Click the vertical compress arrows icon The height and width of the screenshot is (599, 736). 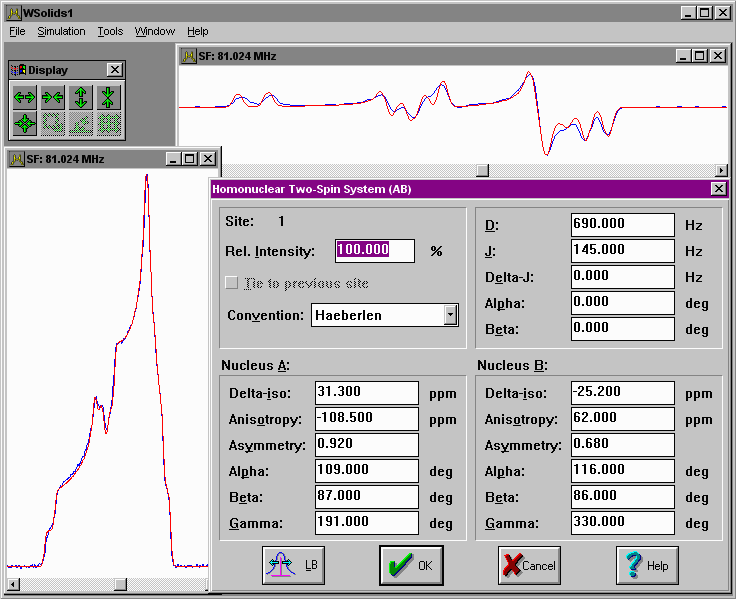pyautogui.click(x=109, y=97)
